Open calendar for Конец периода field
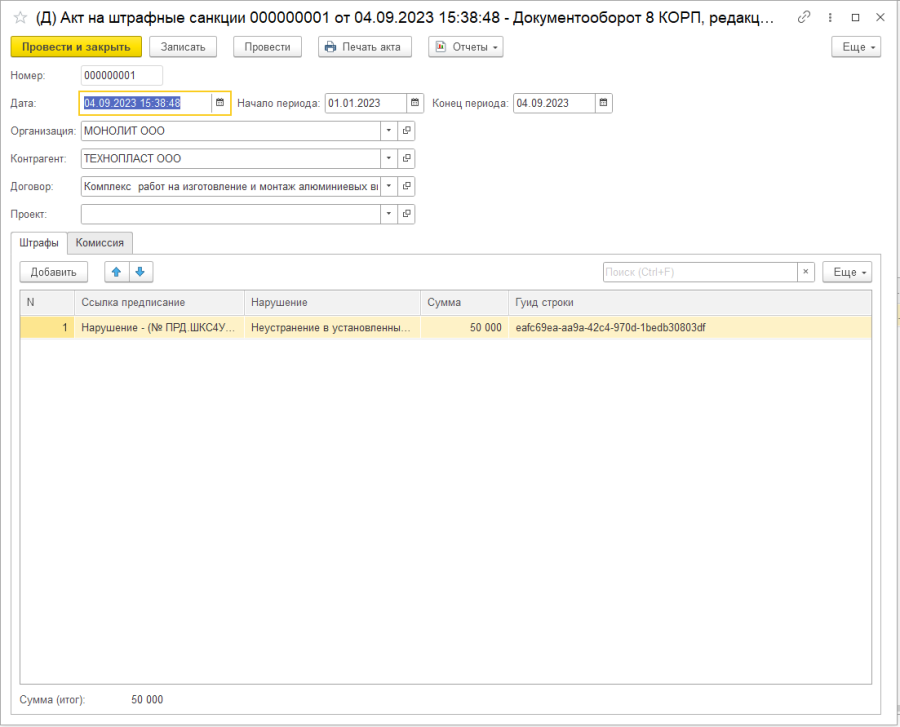Image resolution: width=900 pixels, height=727 pixels. coord(602,103)
